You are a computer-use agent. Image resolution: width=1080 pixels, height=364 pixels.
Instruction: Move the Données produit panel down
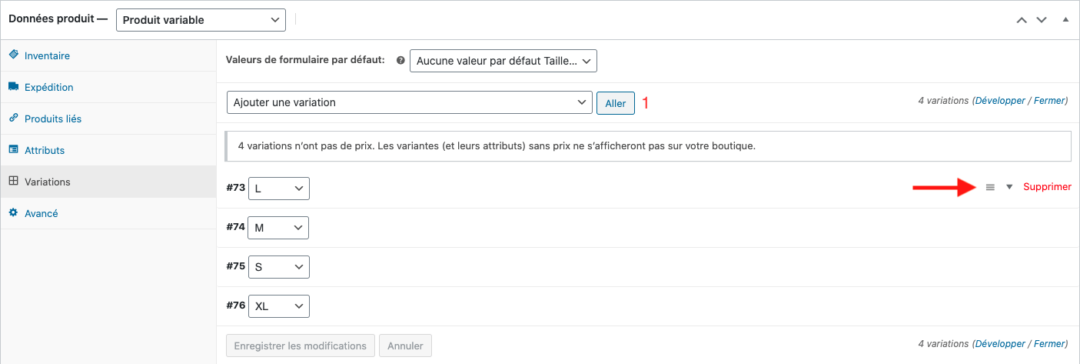pyautogui.click(x=1041, y=20)
